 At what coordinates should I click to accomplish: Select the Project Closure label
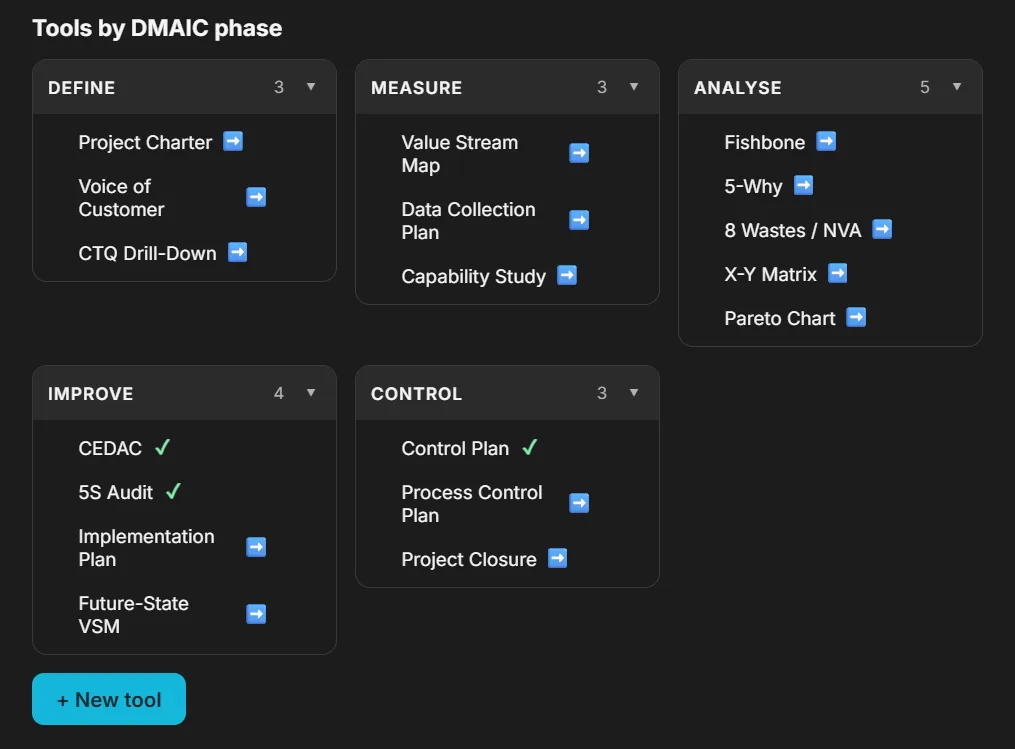[x=469, y=559]
